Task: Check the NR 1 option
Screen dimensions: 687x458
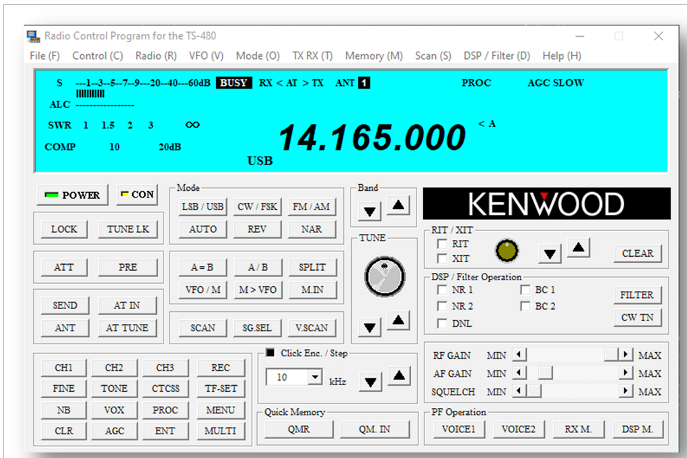Action: [442, 290]
